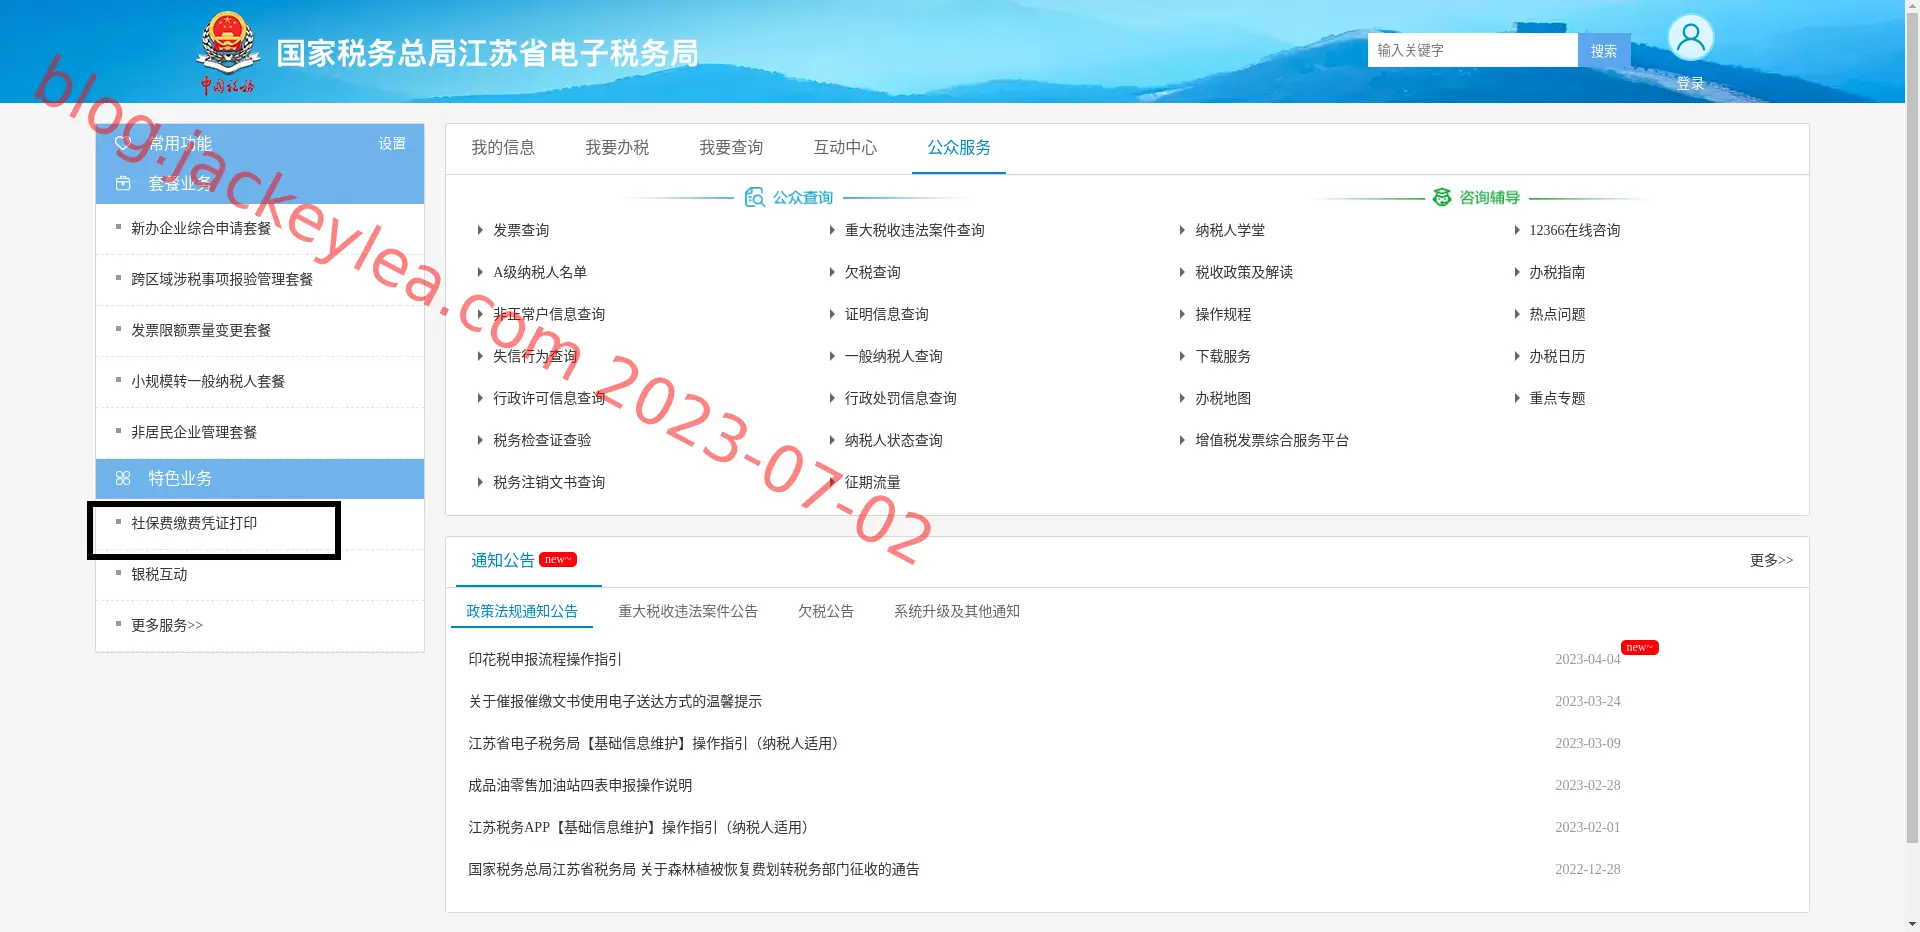Open 操作规程

[x=1223, y=314]
